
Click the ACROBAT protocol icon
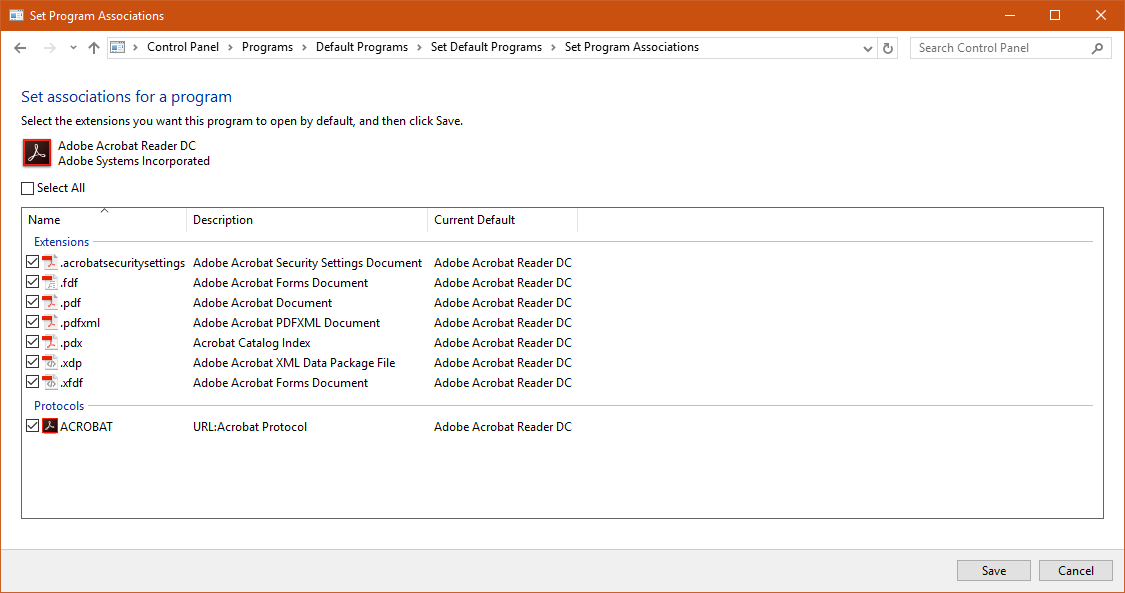click(50, 427)
